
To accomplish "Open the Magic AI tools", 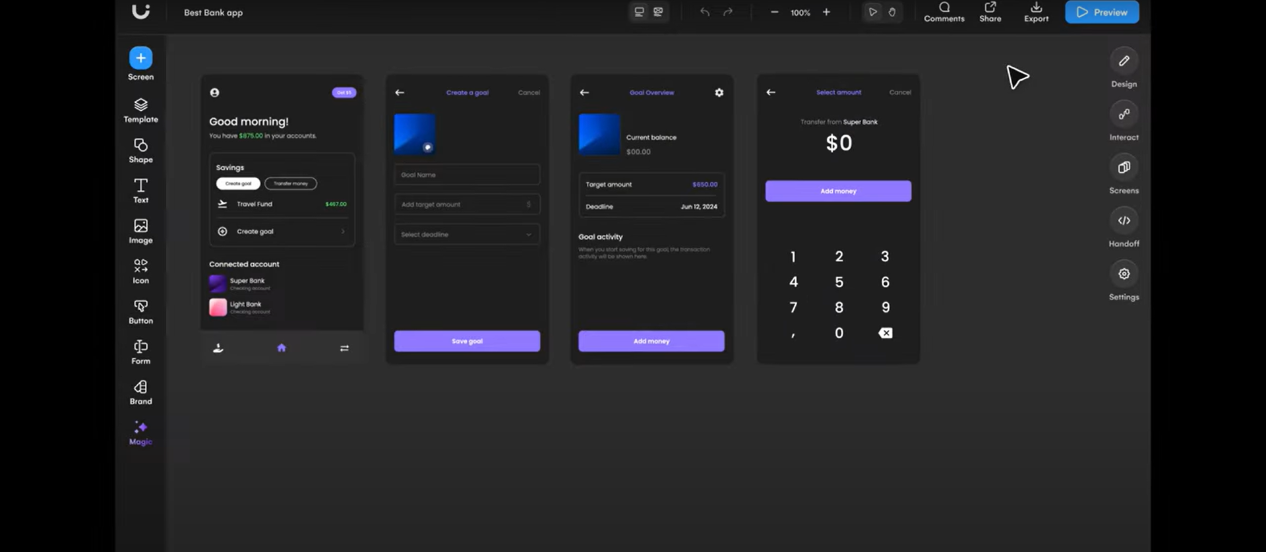I will pos(141,433).
